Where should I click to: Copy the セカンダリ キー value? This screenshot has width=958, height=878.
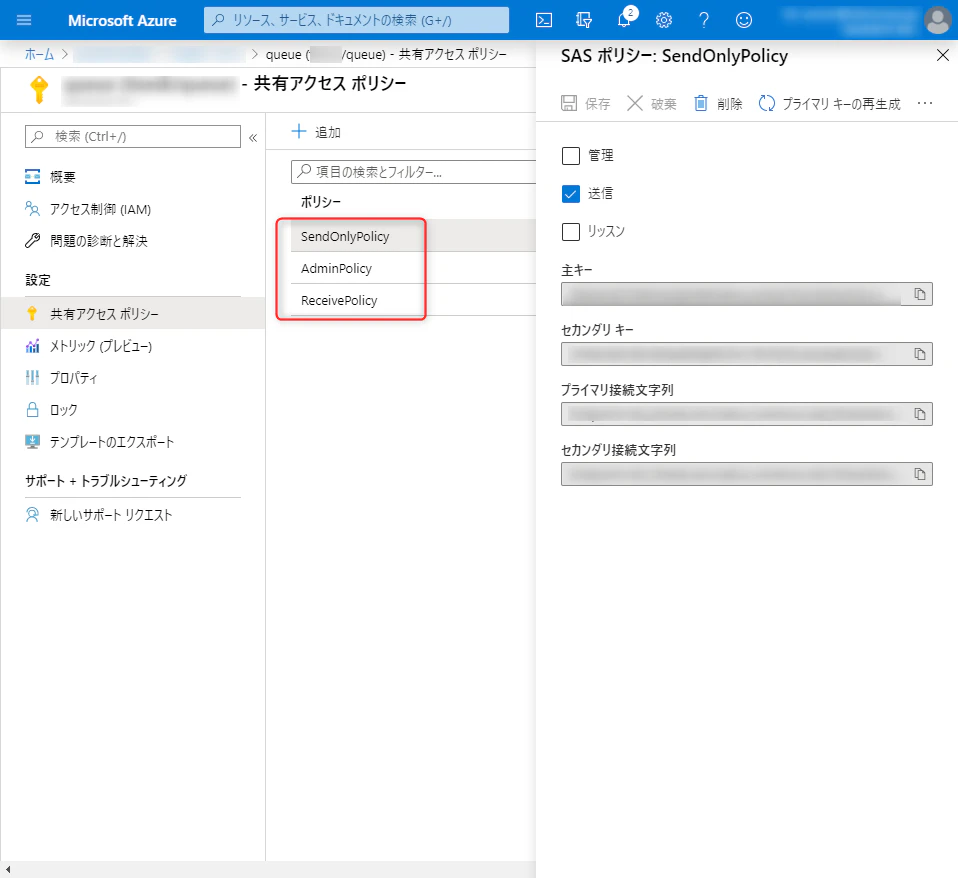click(x=920, y=354)
